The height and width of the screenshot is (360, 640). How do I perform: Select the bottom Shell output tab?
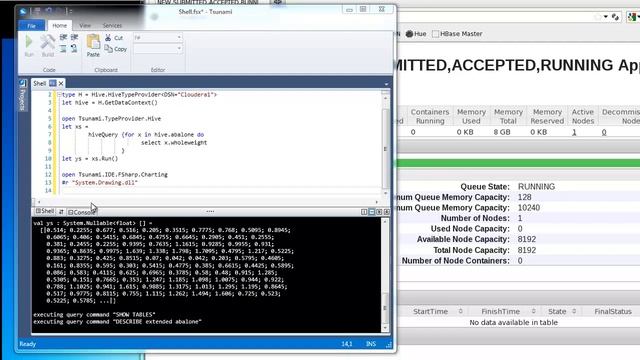pyautogui.click(x=45, y=211)
